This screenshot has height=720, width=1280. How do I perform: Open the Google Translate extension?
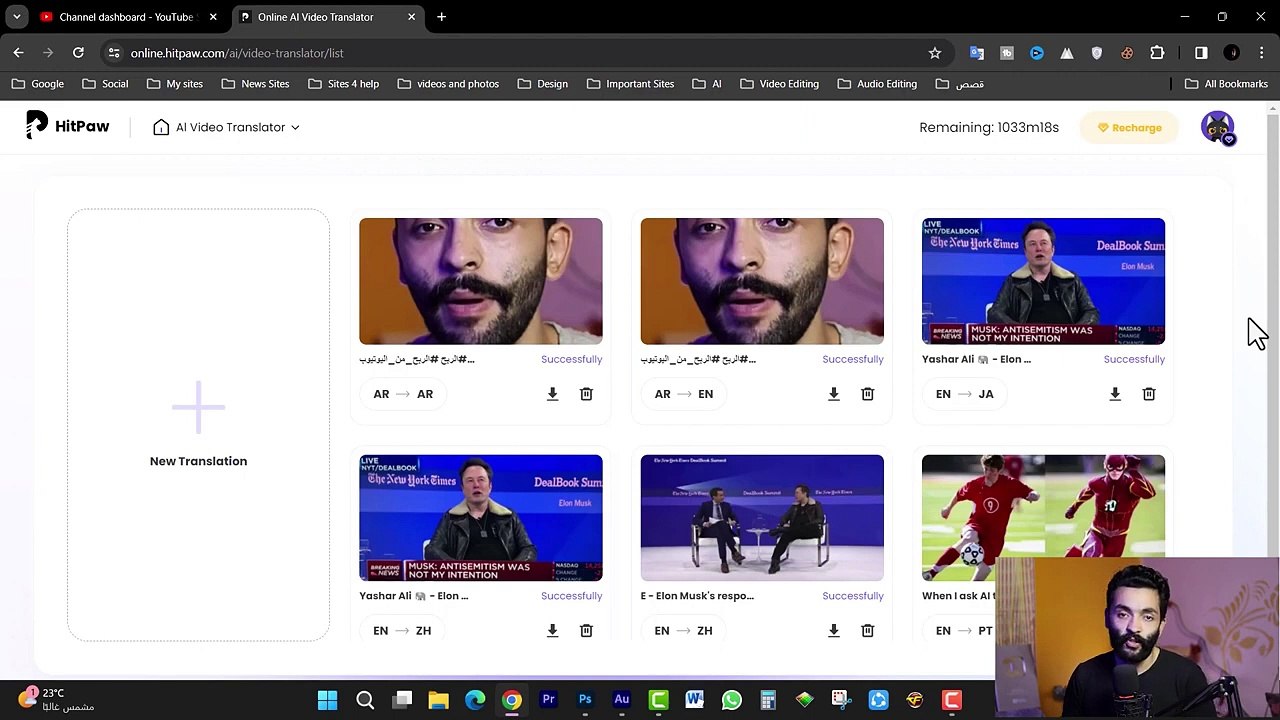click(977, 53)
